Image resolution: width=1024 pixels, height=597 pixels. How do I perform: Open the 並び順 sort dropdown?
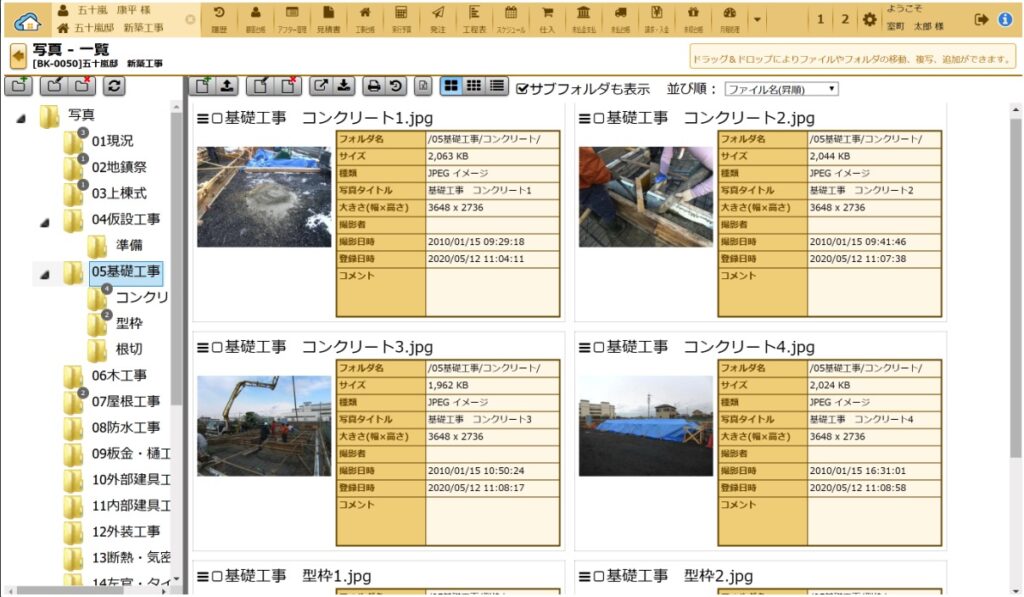781,89
